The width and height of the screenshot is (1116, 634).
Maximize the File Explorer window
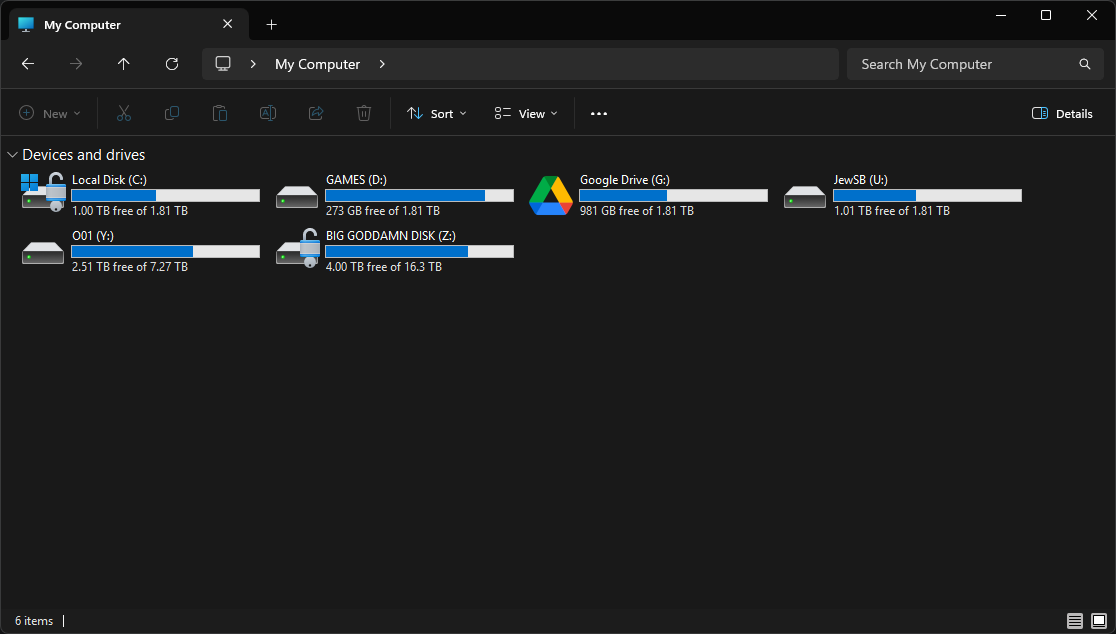pyautogui.click(x=1046, y=16)
